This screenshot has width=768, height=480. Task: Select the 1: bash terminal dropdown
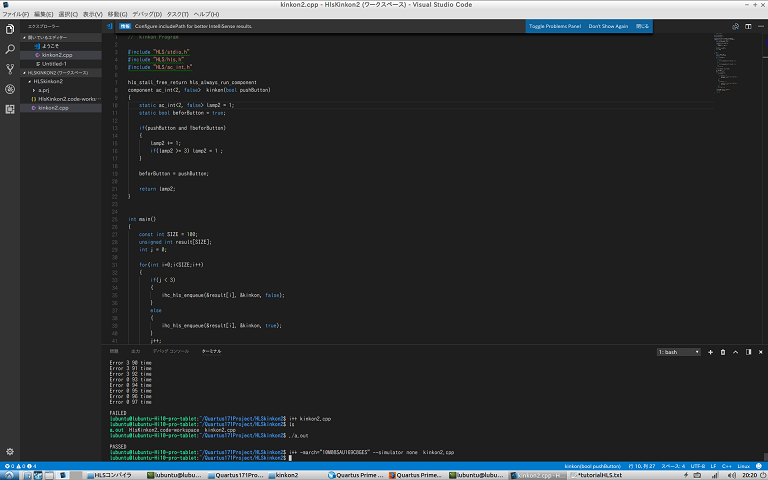[679, 352]
